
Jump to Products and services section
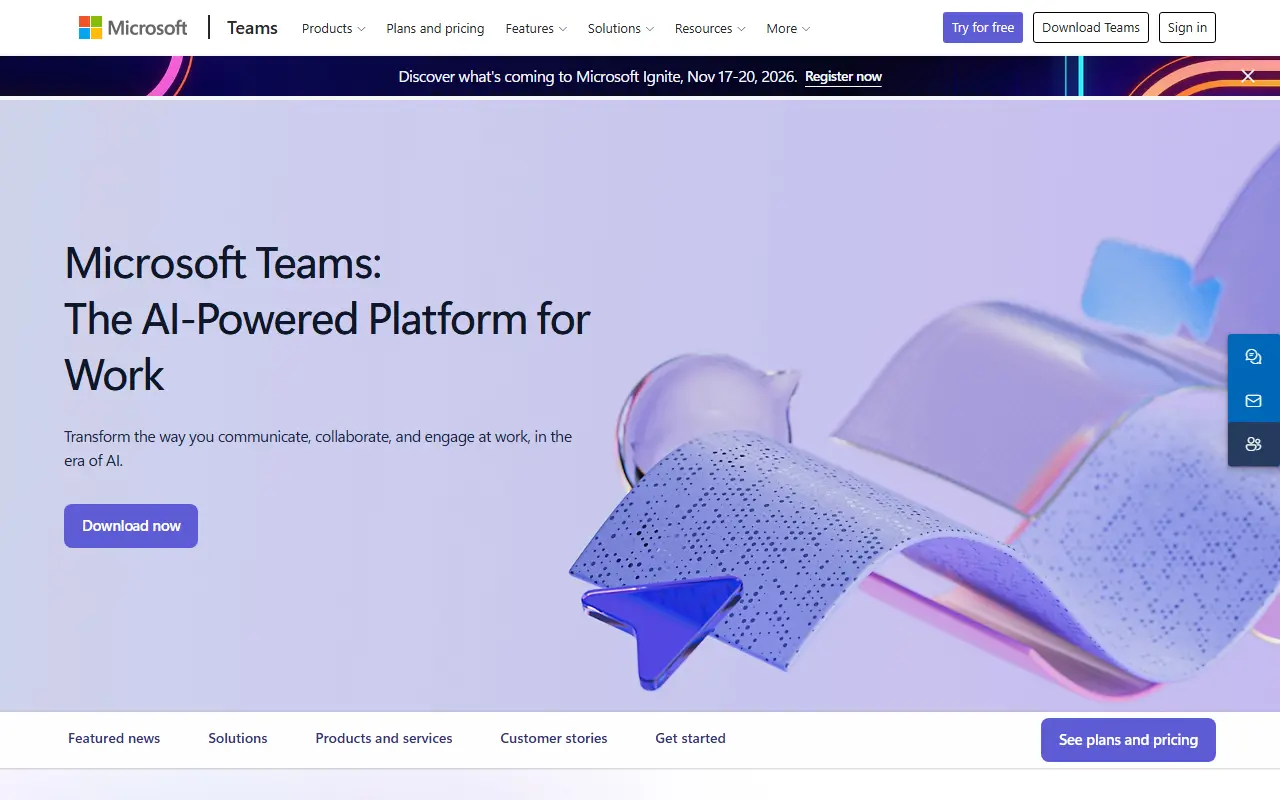pyautogui.click(x=384, y=739)
